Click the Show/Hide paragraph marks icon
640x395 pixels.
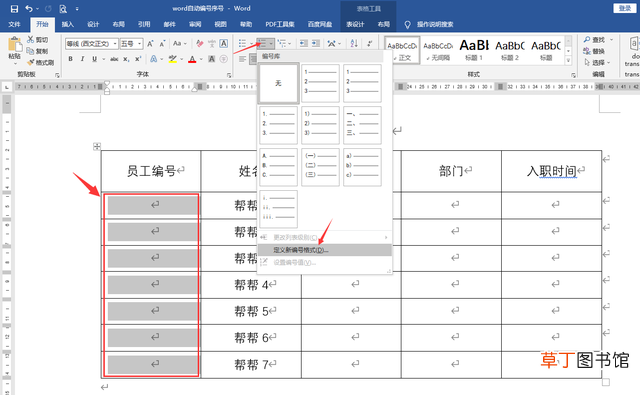pos(369,43)
